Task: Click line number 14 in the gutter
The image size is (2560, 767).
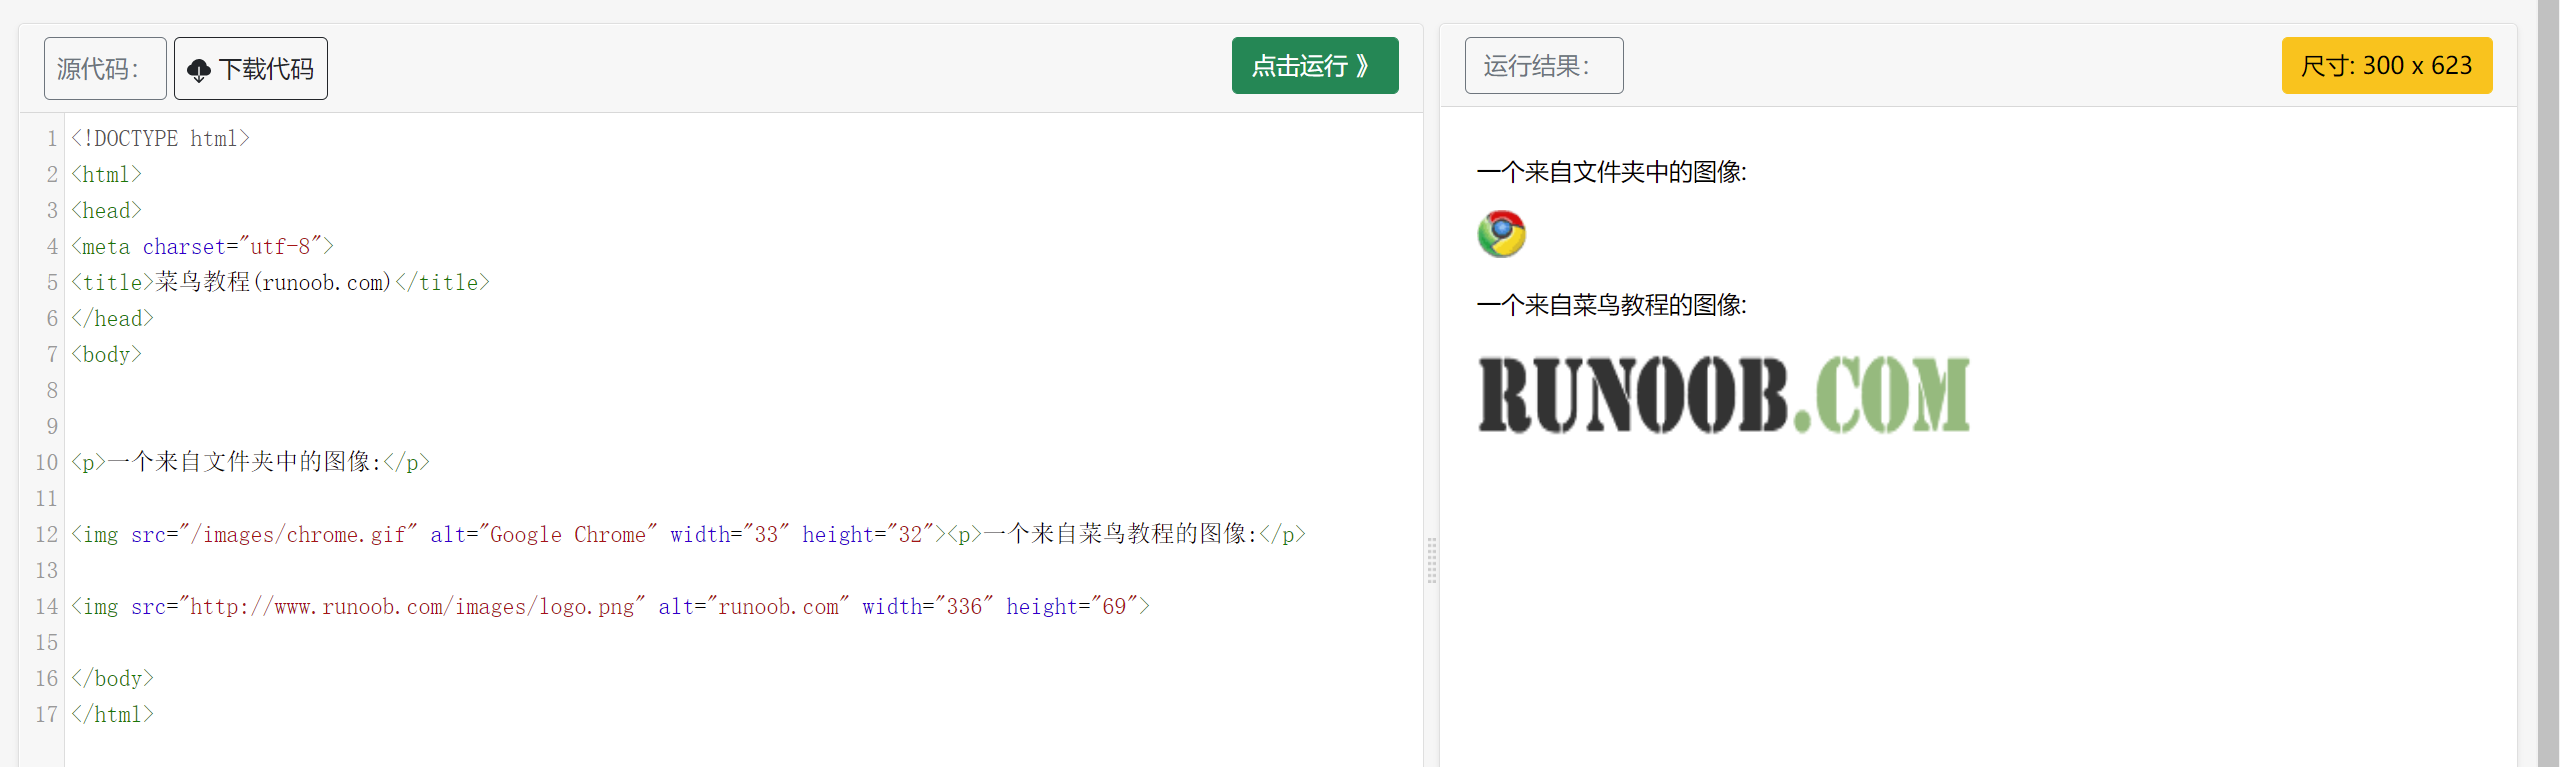Action: (47, 606)
